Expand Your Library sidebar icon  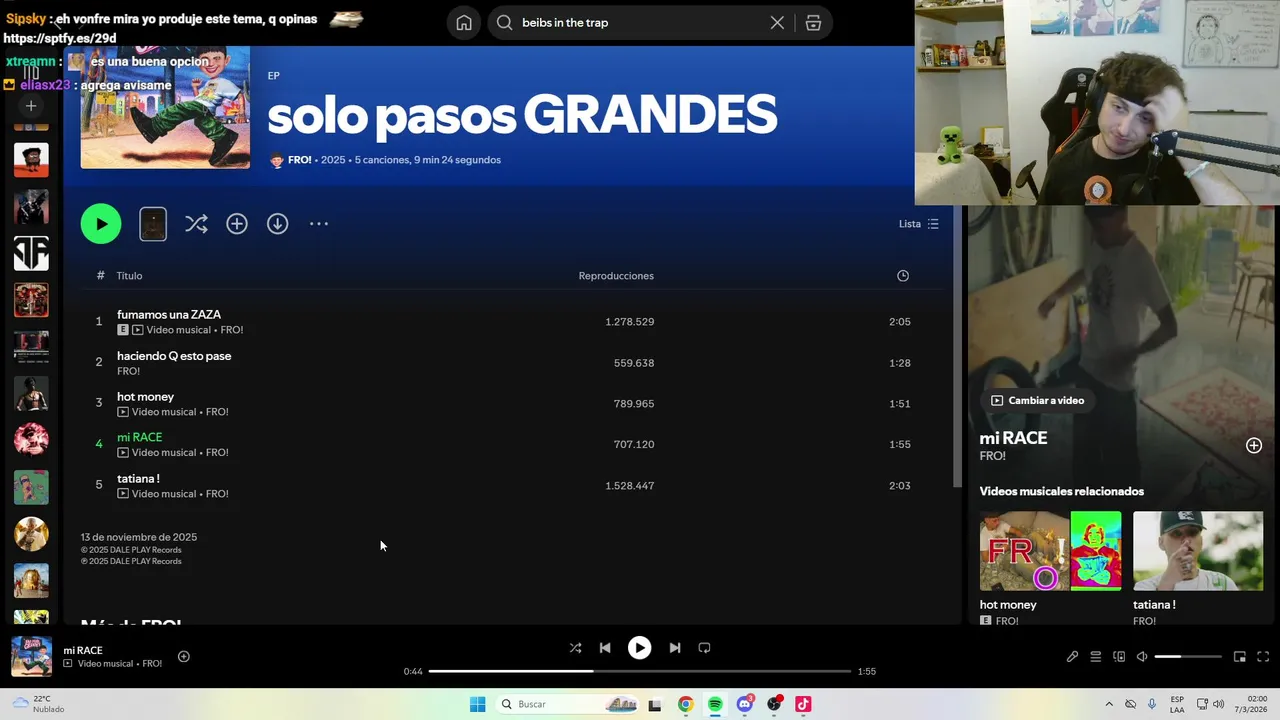click(x=31, y=73)
